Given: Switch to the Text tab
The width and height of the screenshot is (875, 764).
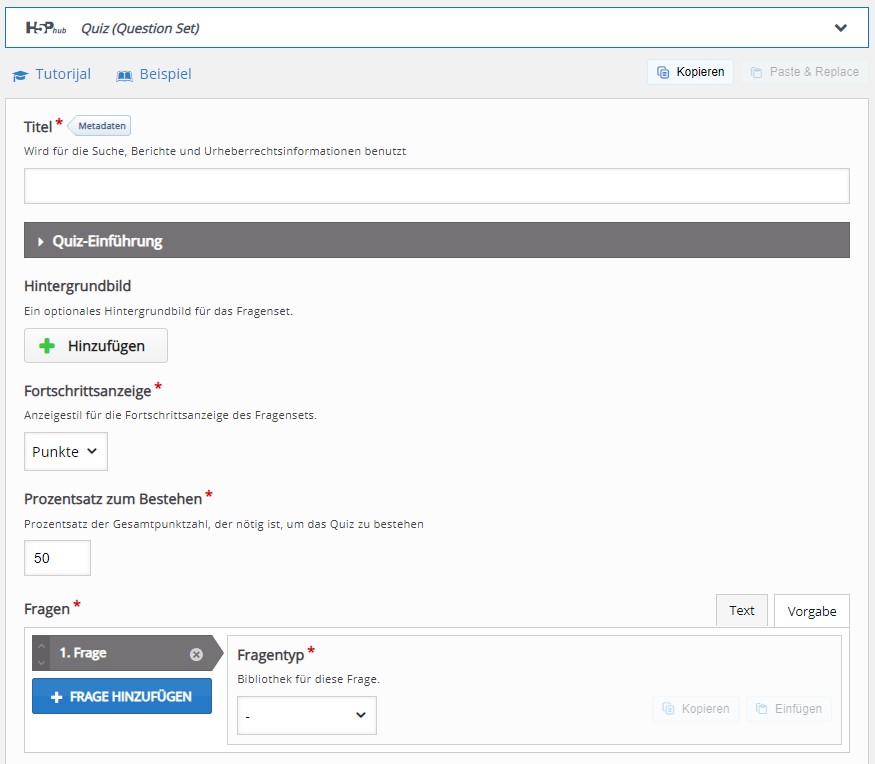Looking at the screenshot, I should pyautogui.click(x=742, y=611).
